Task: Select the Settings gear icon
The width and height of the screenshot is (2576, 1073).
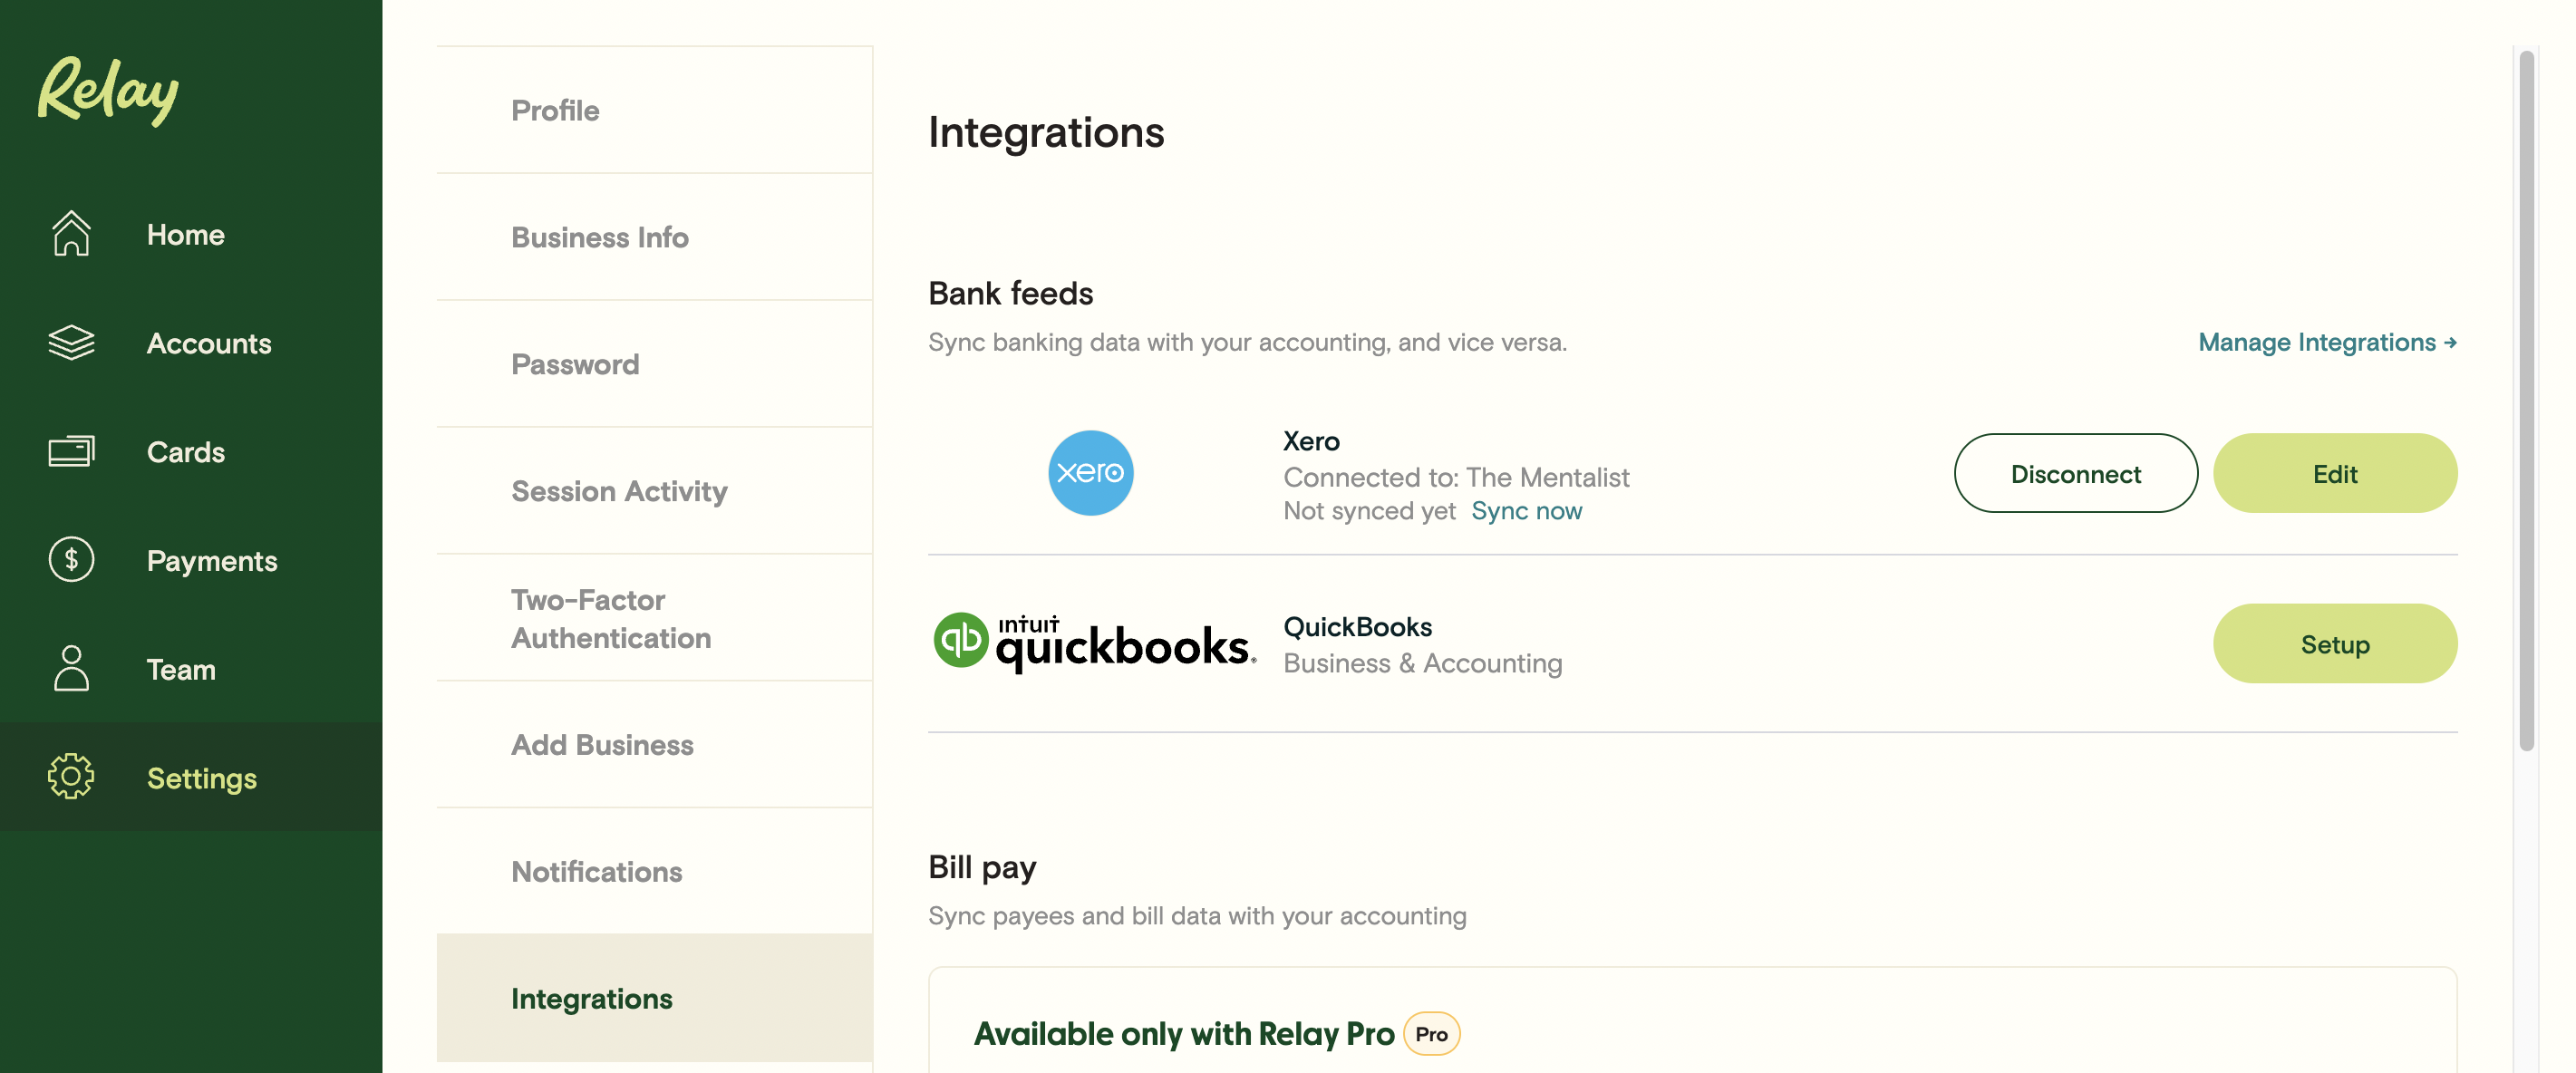Action: pos(71,777)
